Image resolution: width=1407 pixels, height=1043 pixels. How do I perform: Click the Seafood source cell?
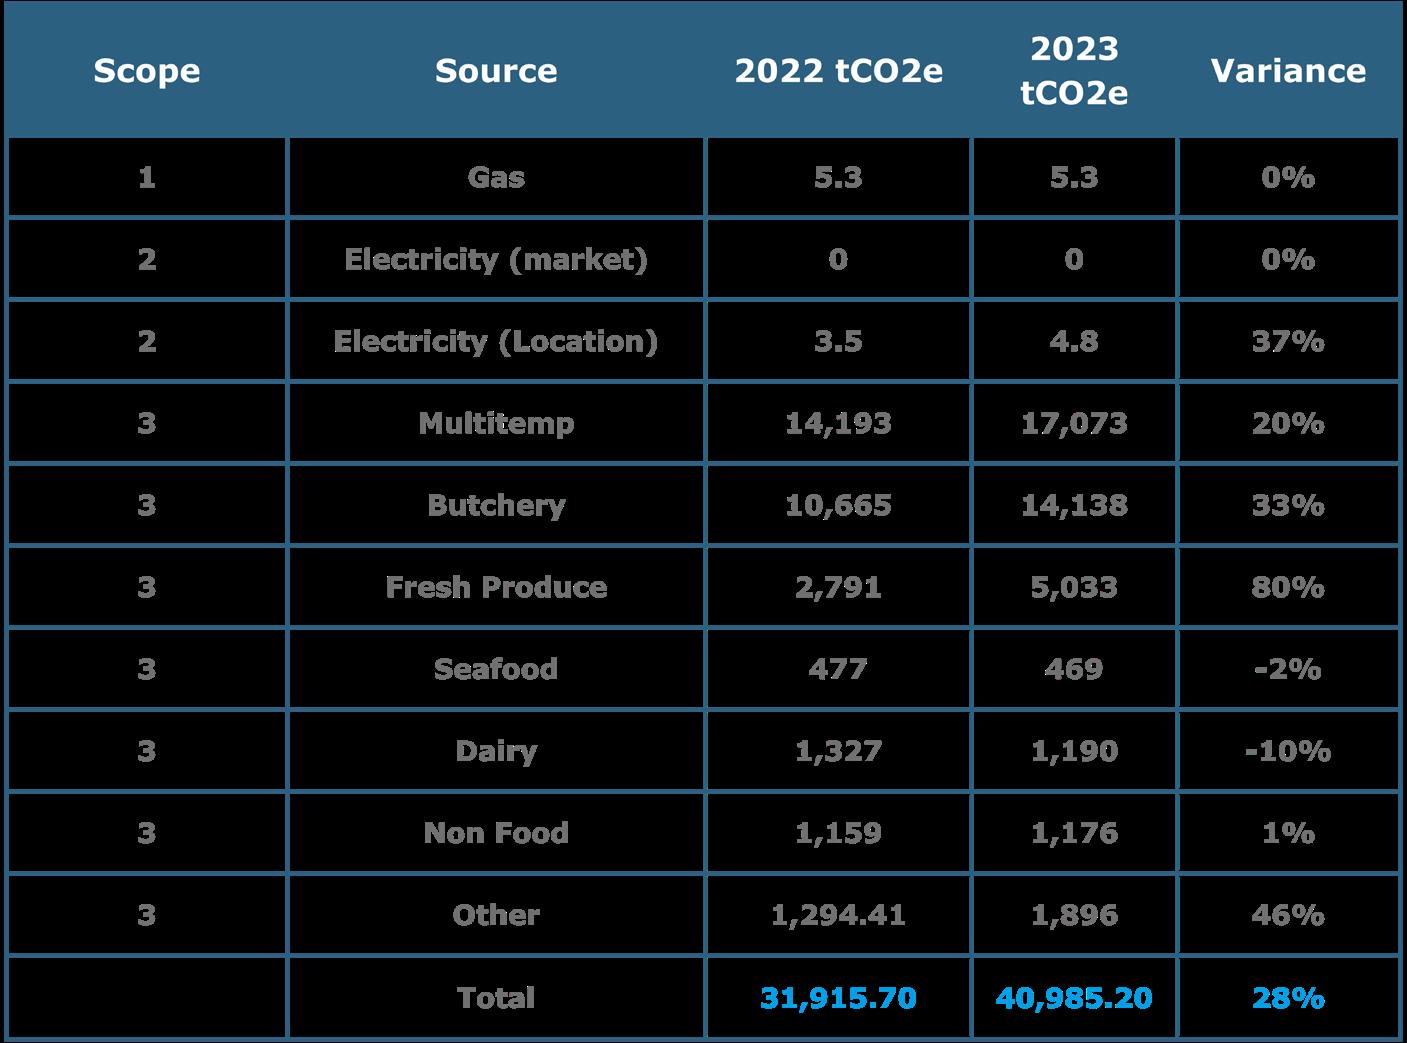pos(496,669)
